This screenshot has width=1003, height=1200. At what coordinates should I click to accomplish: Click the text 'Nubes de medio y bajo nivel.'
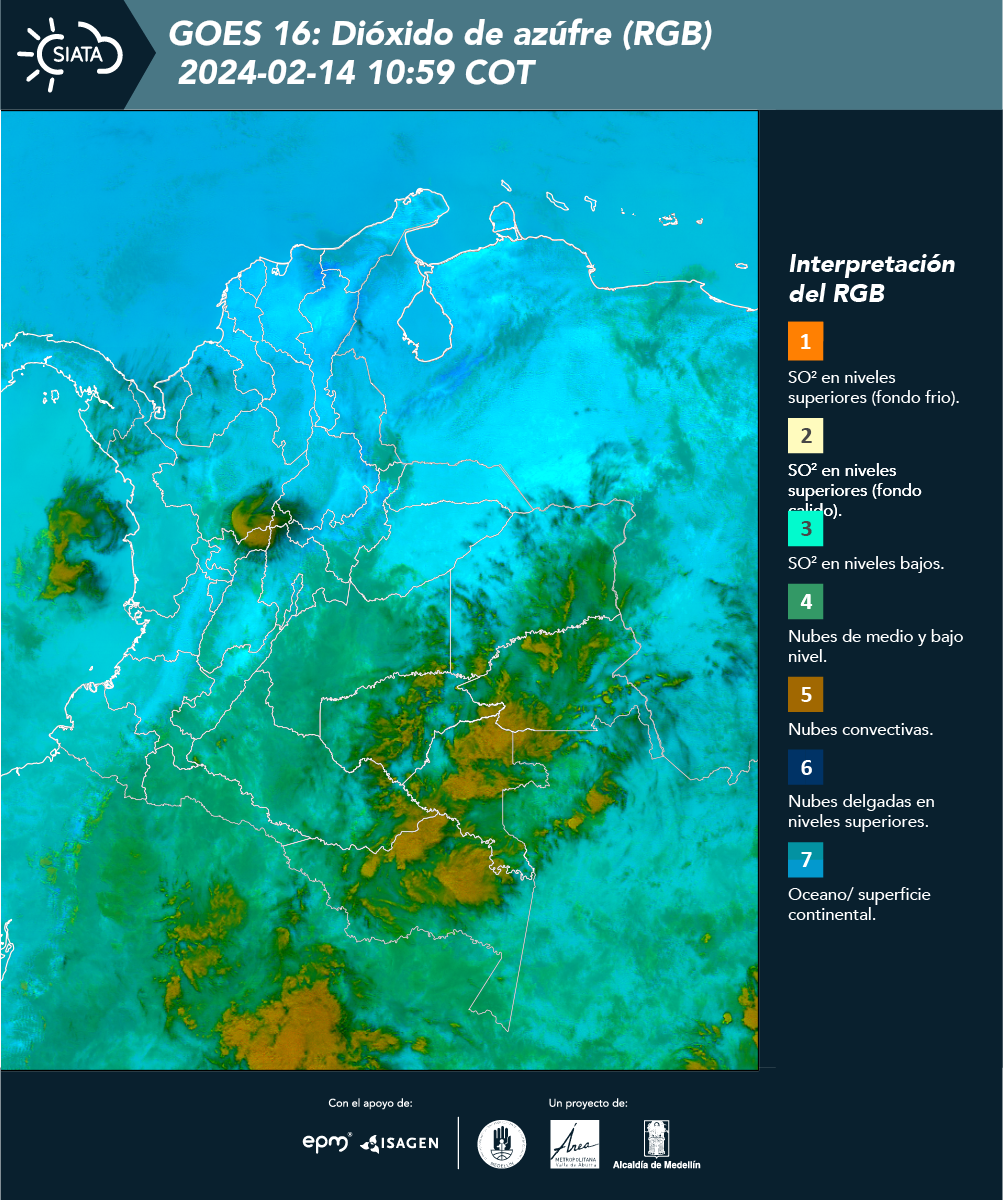tap(876, 646)
